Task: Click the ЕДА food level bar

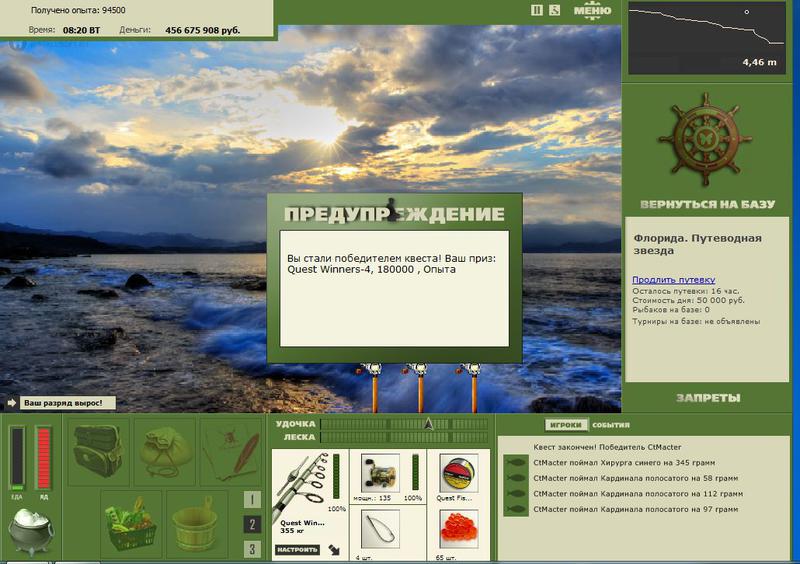Action: (x=17, y=458)
